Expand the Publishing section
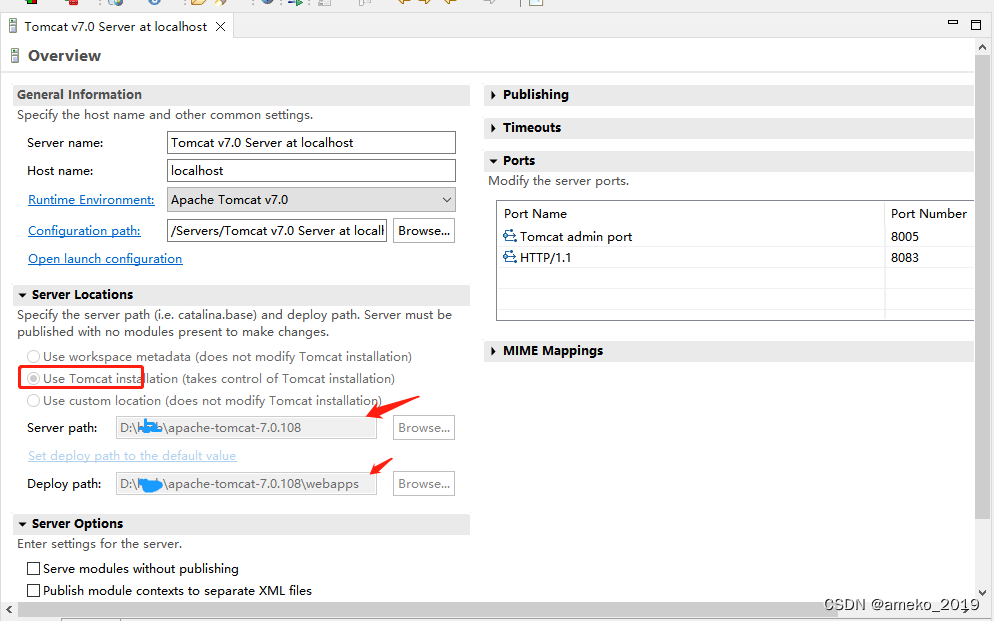 493,95
